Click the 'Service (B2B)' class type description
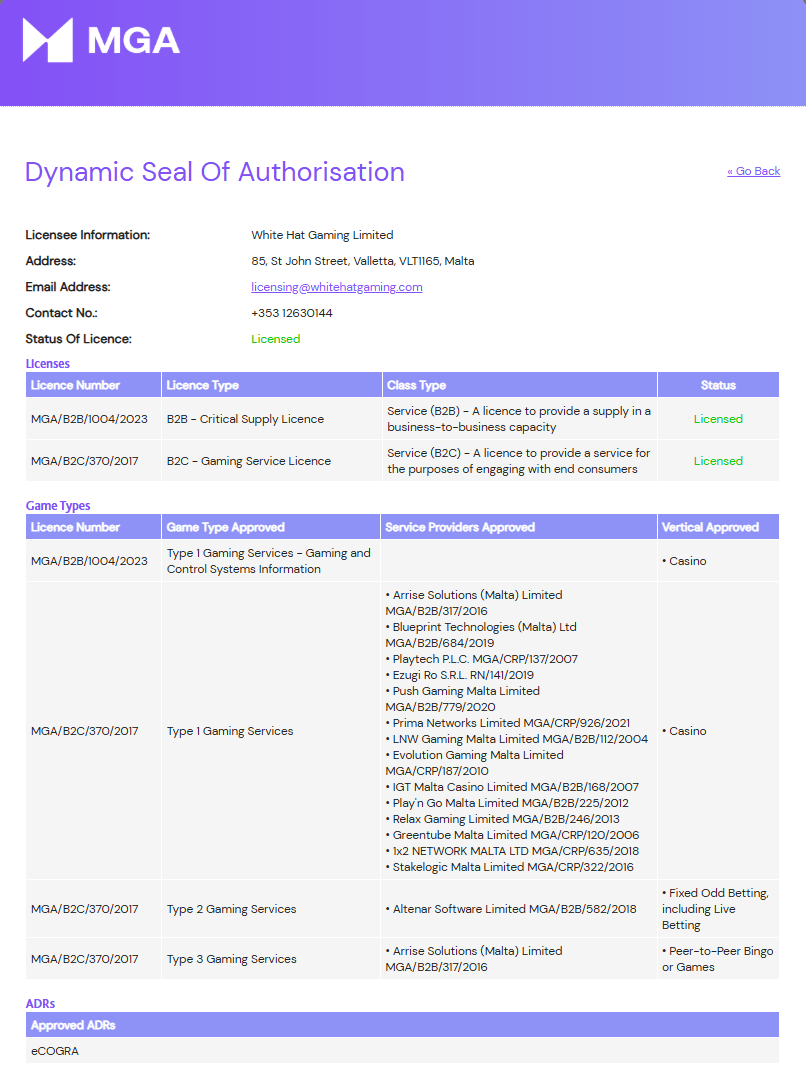This screenshot has width=806, height=1068. 519,419
